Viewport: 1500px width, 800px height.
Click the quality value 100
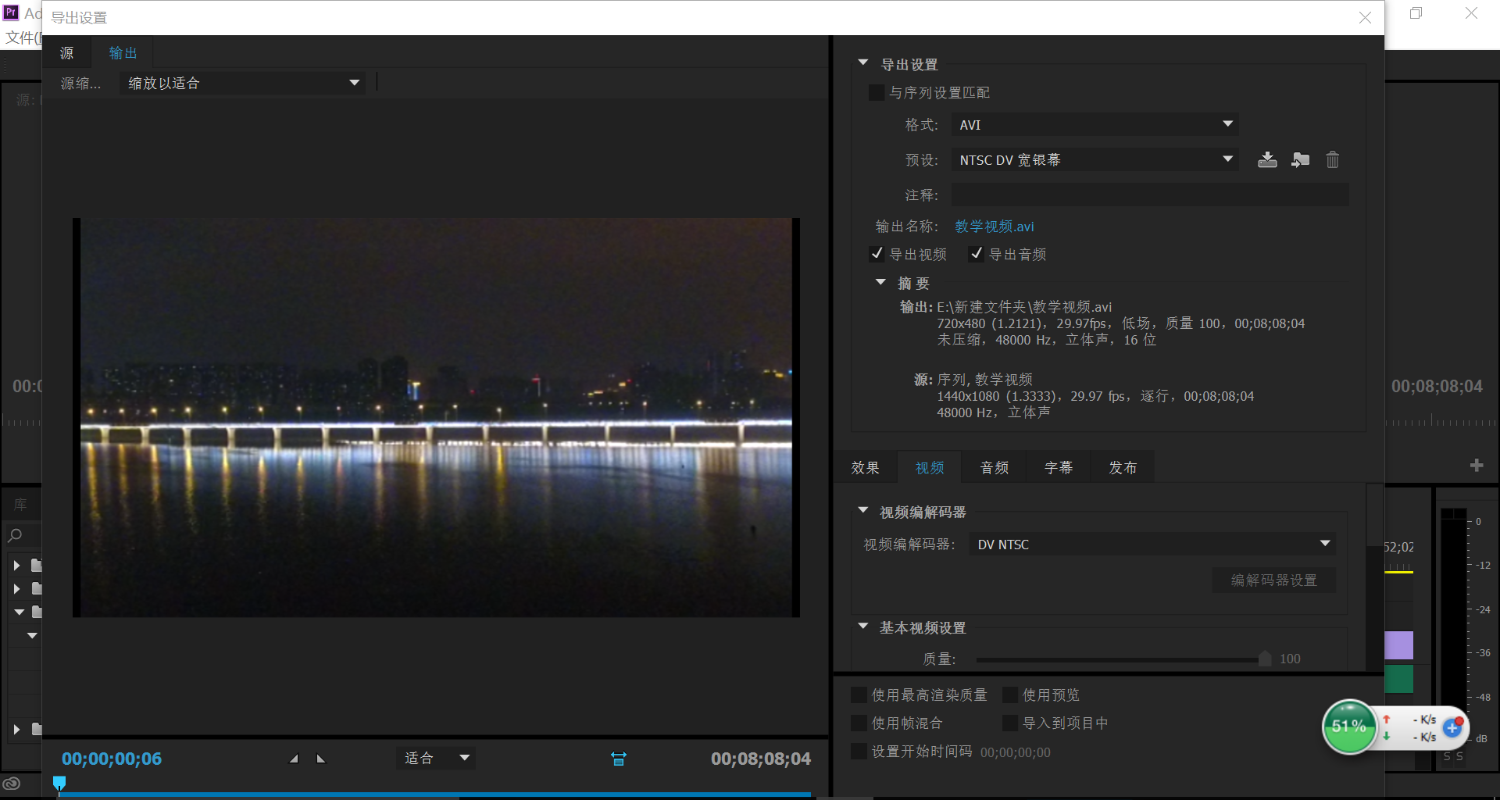1290,659
